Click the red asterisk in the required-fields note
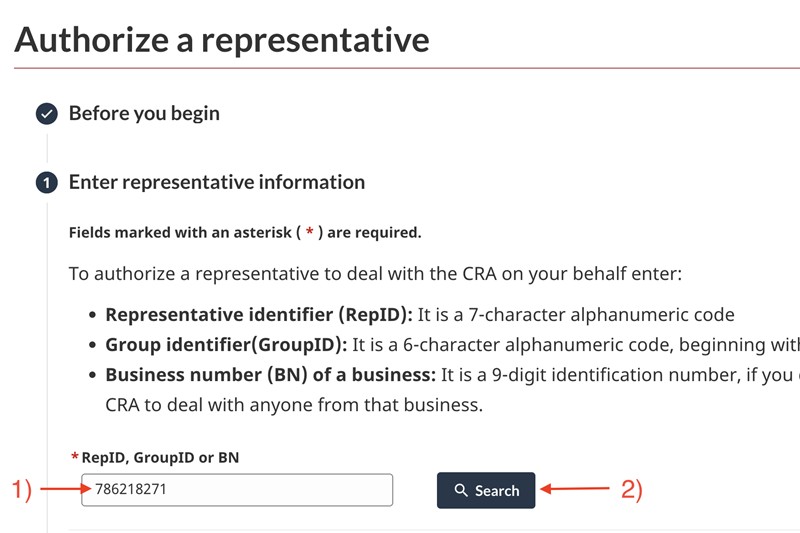 [310, 233]
